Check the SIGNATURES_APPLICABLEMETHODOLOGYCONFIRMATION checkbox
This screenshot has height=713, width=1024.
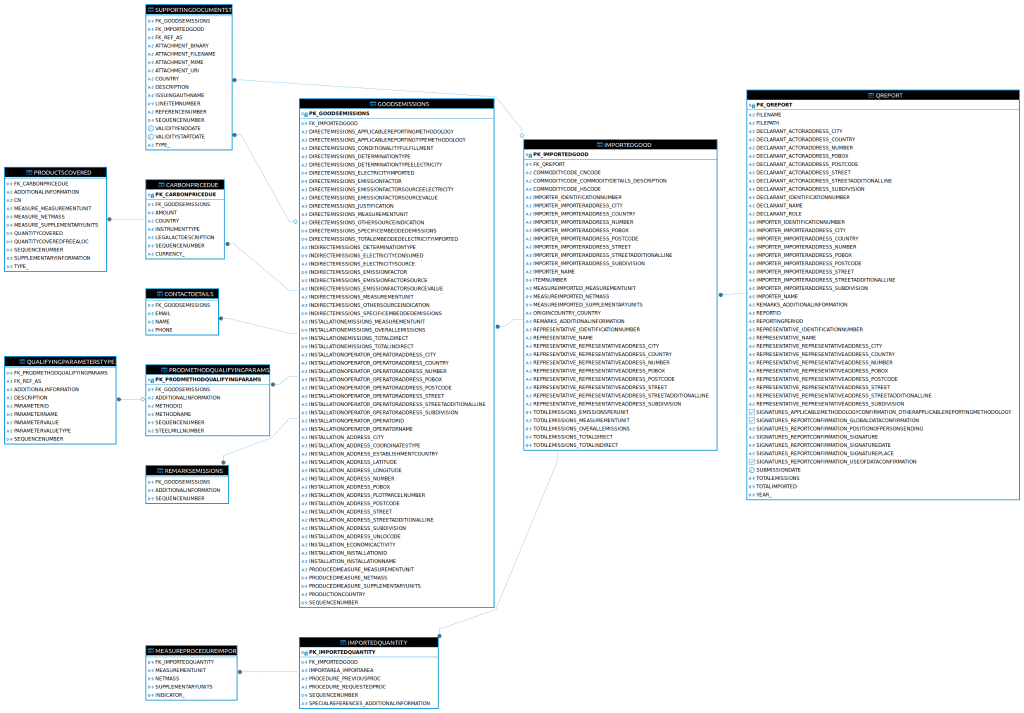coord(754,412)
